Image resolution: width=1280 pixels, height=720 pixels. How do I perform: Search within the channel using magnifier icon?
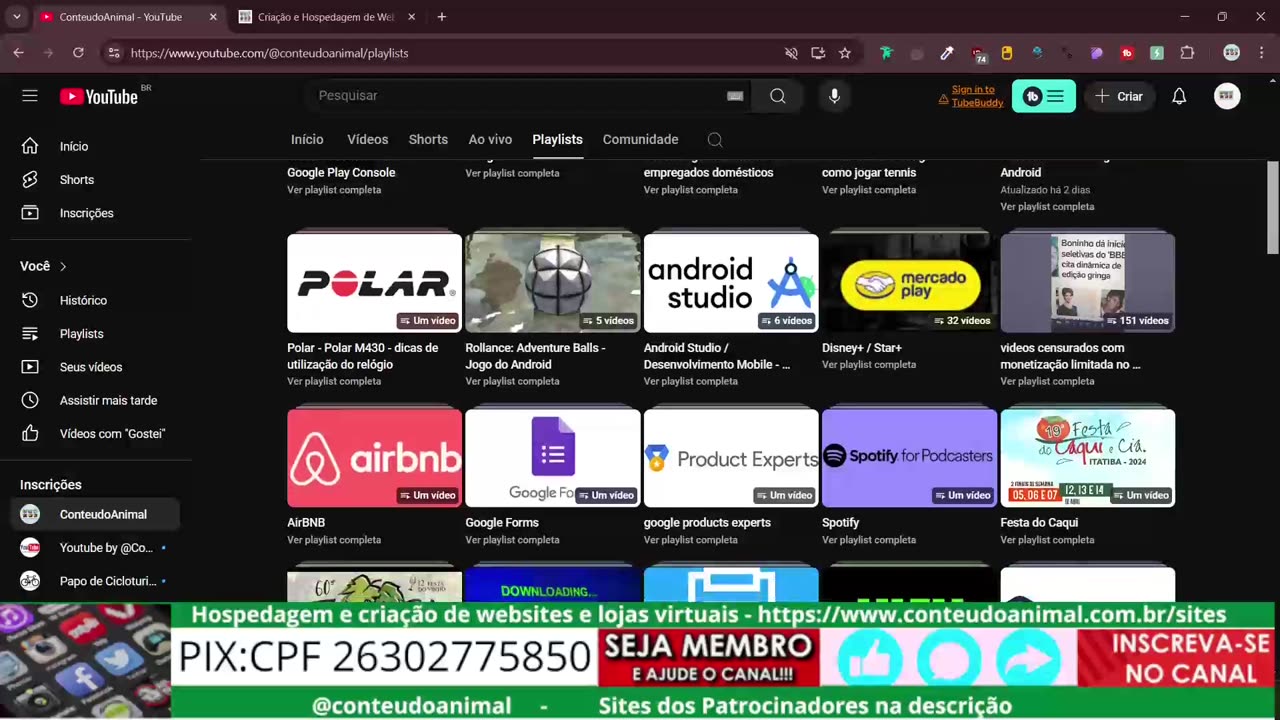click(x=715, y=140)
